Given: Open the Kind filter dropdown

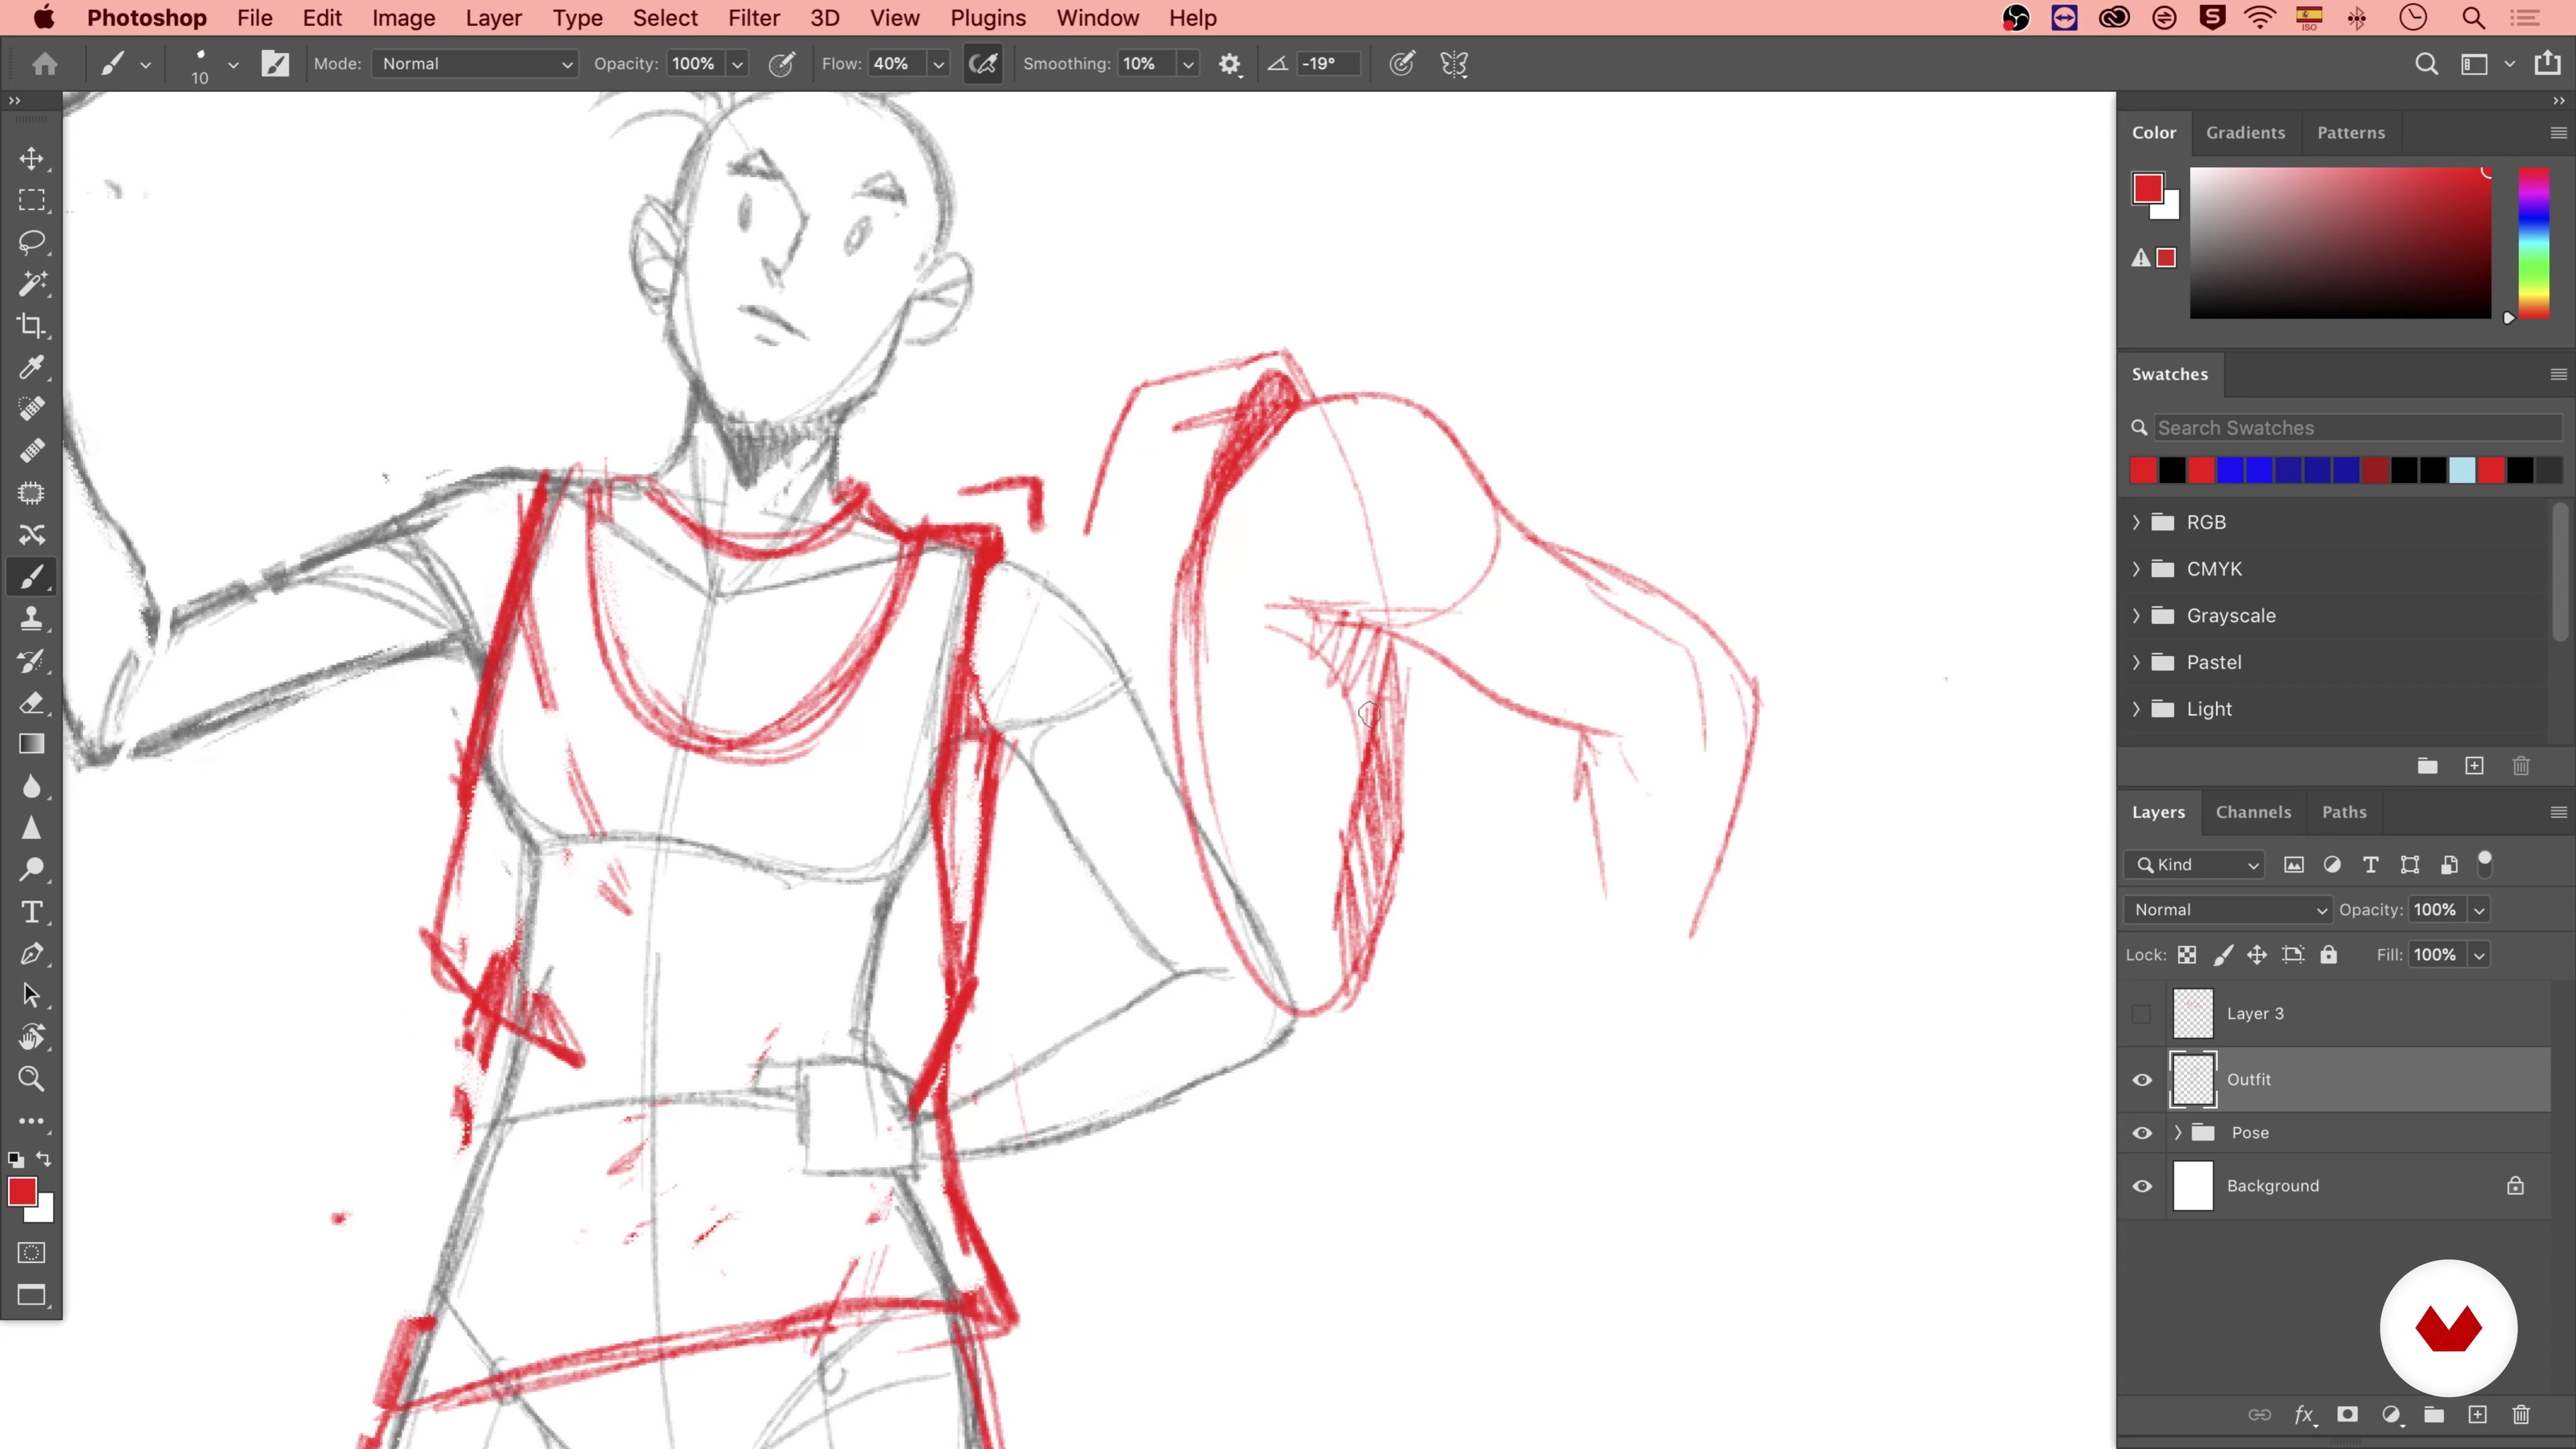Looking at the screenshot, I should tap(2194, 865).
